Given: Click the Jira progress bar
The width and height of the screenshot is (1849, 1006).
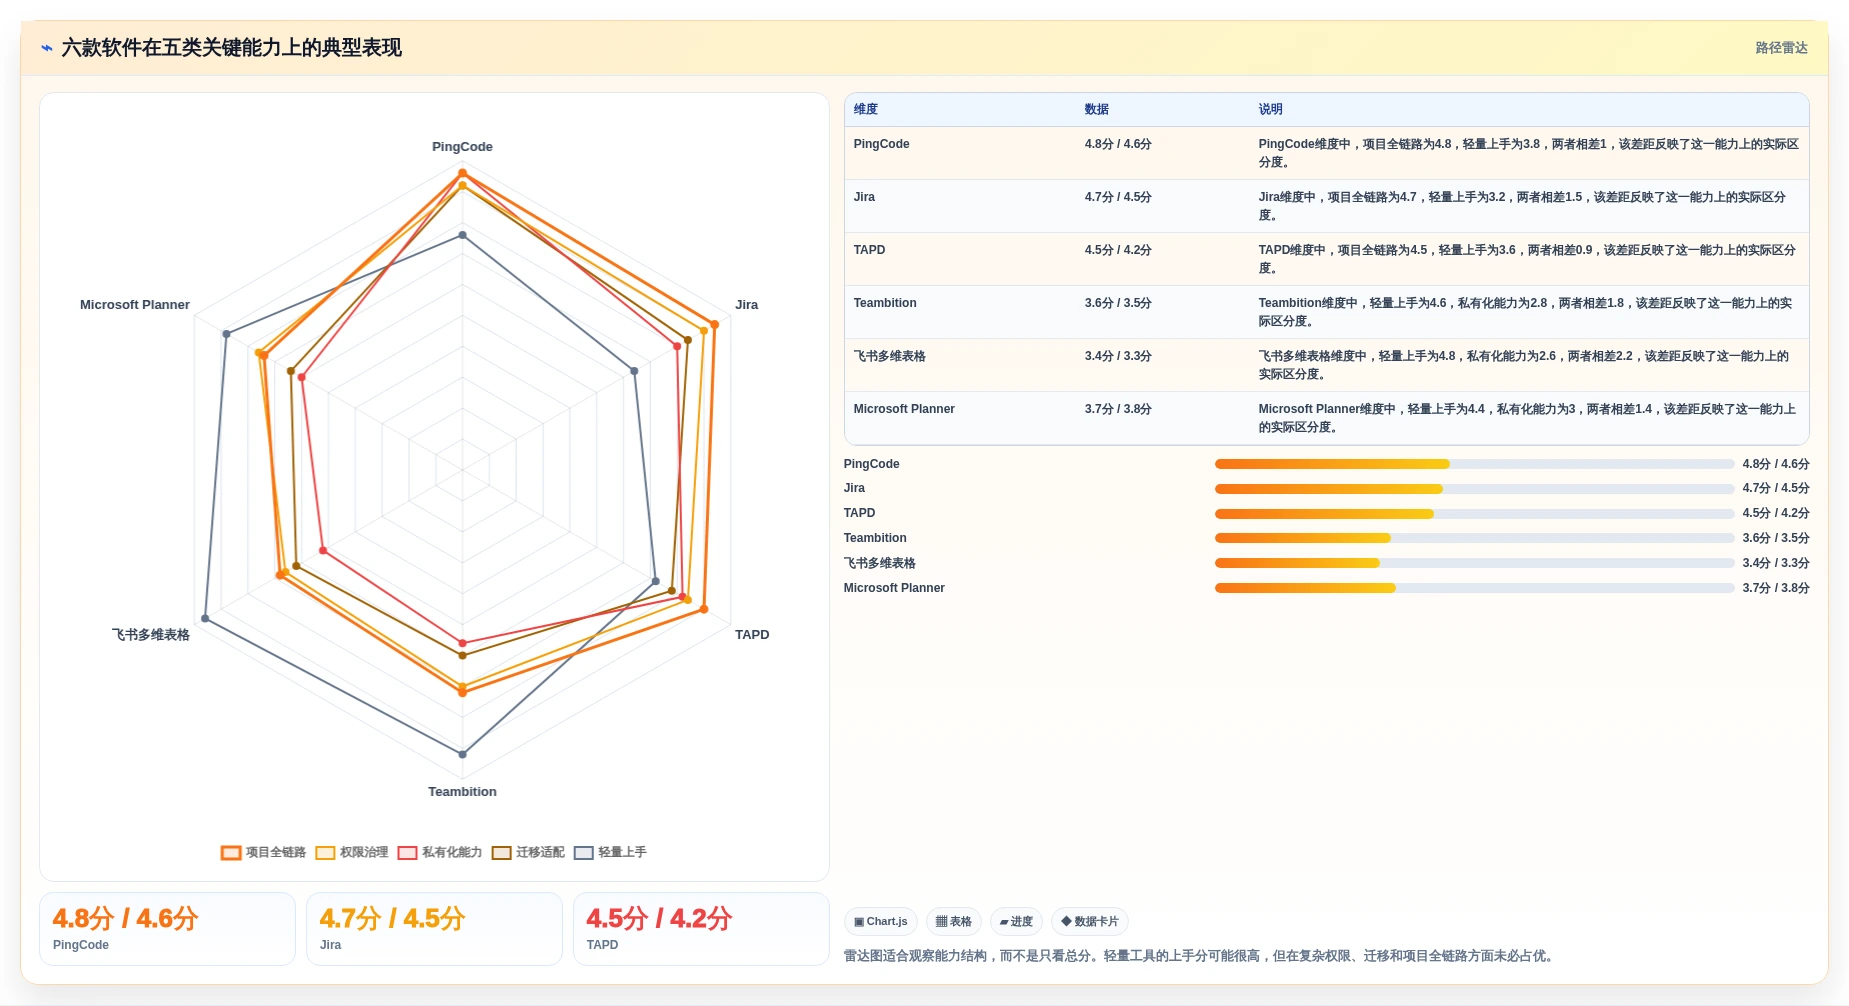Looking at the screenshot, I should tap(1474, 489).
